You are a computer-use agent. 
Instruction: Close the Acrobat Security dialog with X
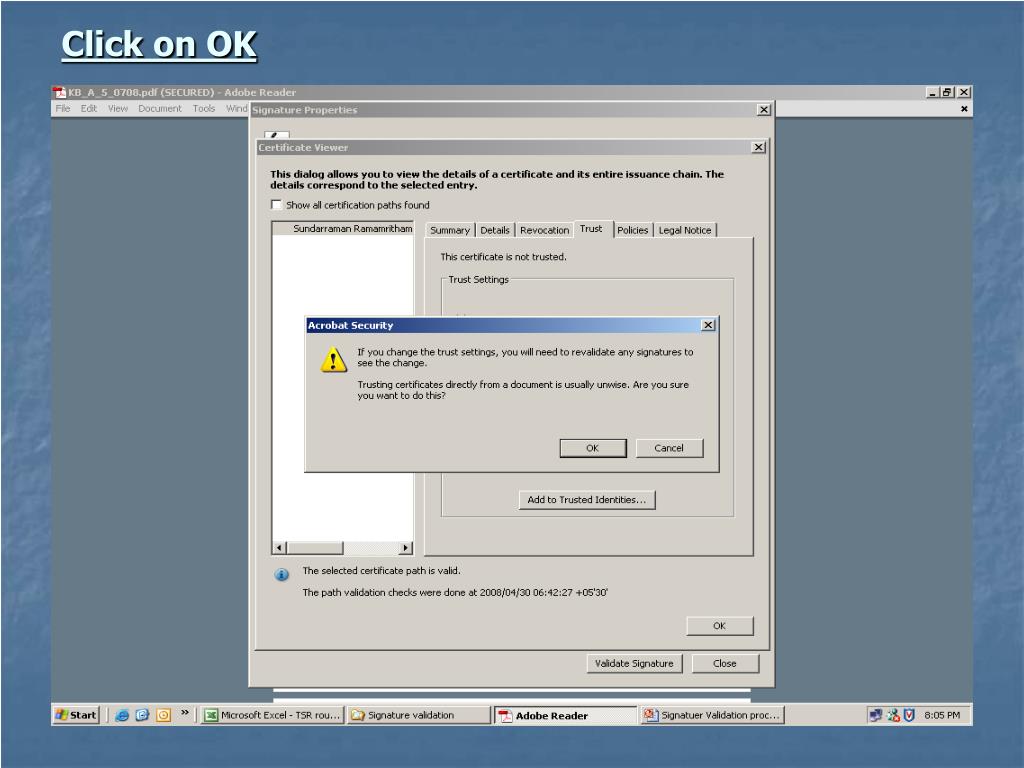click(x=708, y=325)
